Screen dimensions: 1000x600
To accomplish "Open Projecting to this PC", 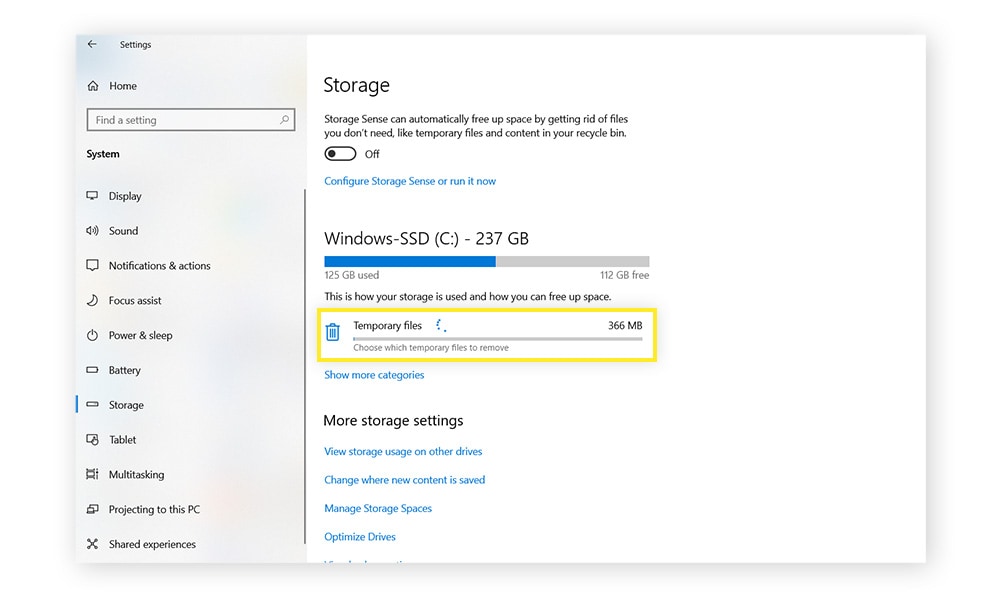I will (x=154, y=509).
